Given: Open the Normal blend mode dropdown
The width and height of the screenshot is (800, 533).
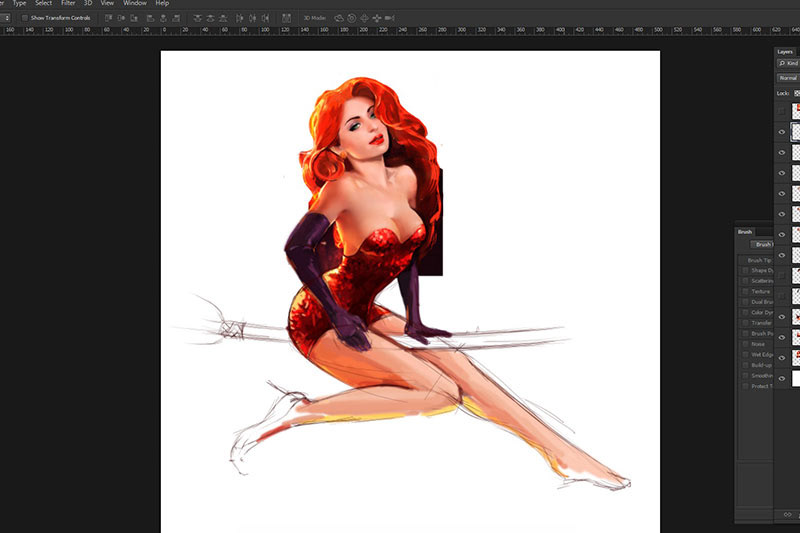Looking at the screenshot, I should point(788,78).
